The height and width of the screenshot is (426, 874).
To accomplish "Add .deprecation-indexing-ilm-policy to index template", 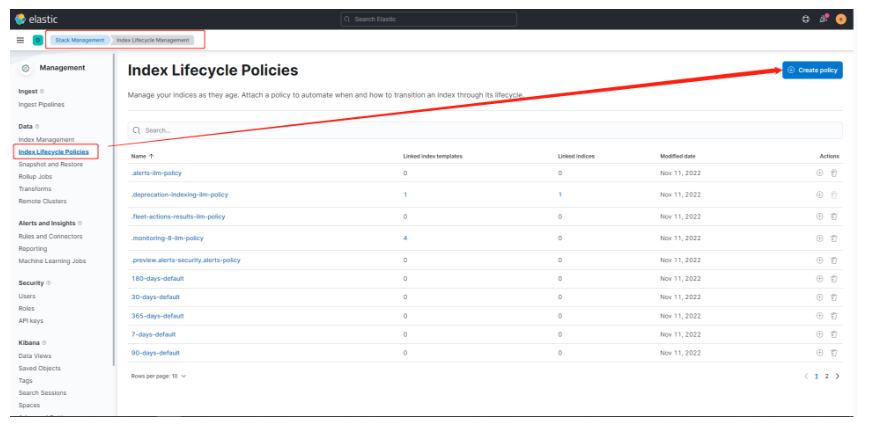I will pos(819,195).
